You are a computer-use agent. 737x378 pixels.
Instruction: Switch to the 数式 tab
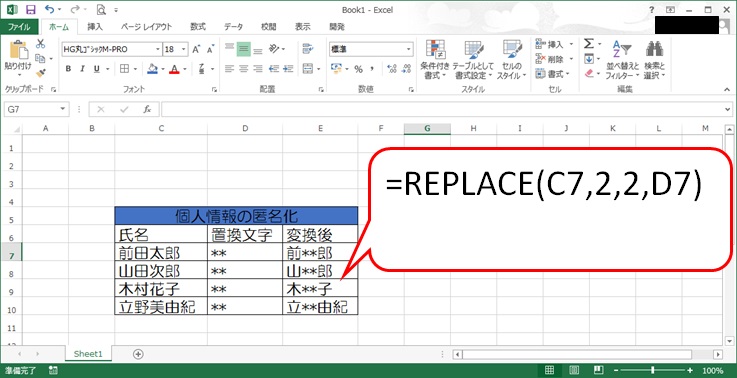198,27
